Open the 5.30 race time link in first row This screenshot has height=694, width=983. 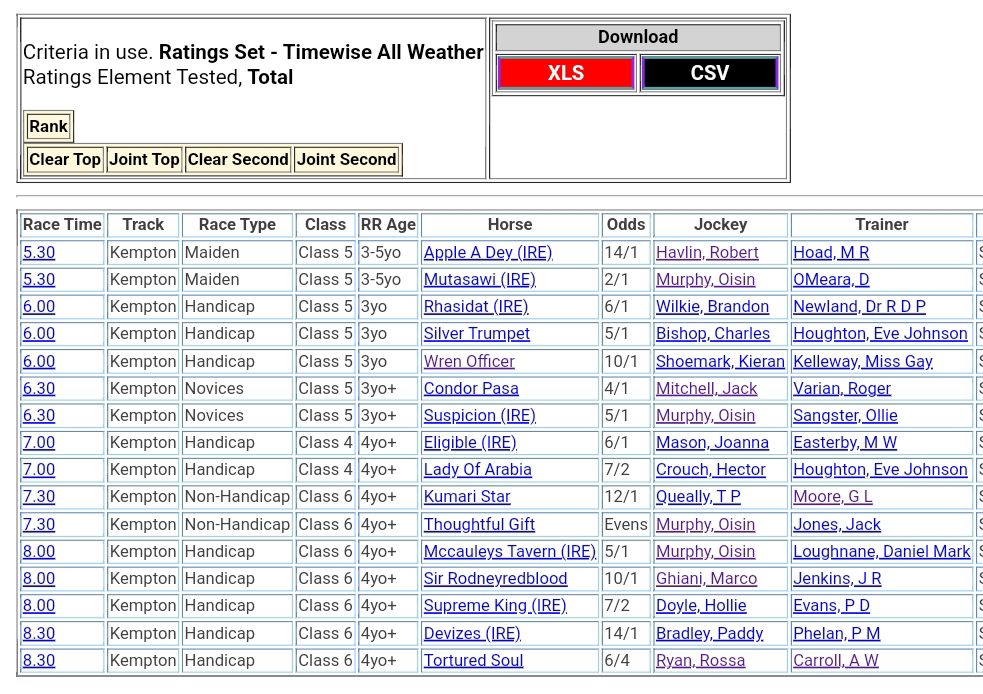39,253
